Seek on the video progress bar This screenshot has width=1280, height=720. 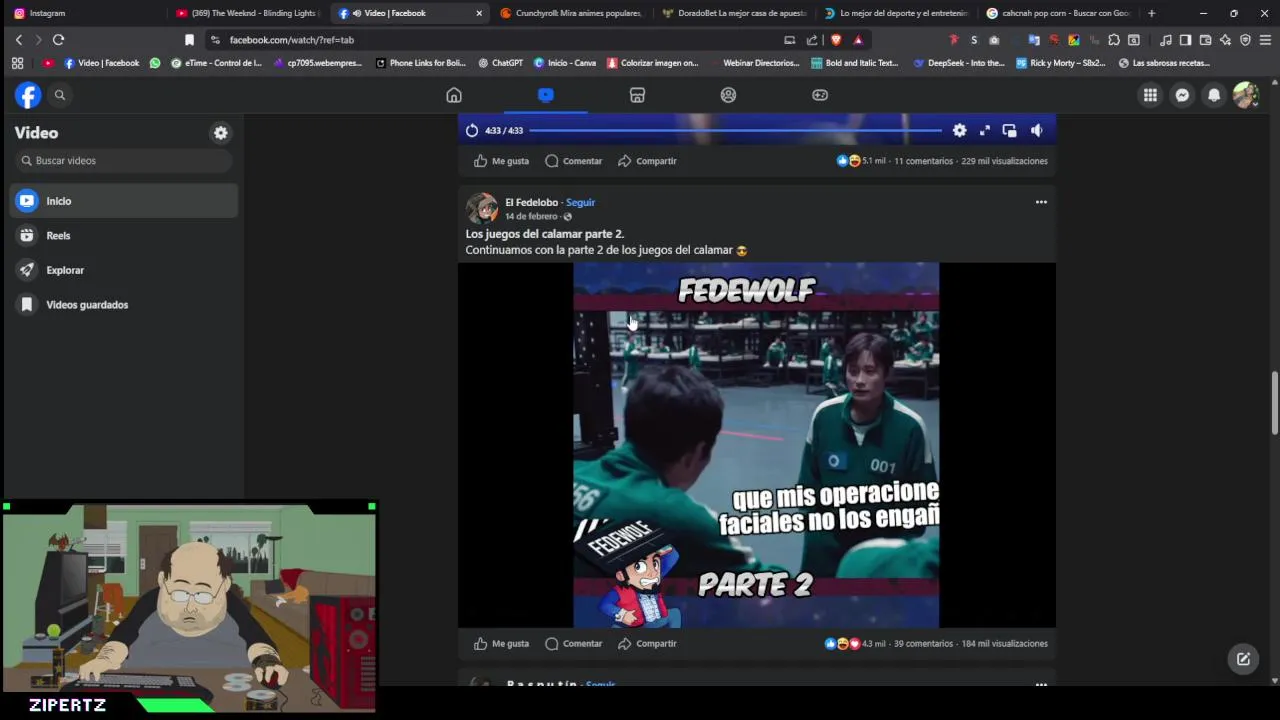pos(735,130)
